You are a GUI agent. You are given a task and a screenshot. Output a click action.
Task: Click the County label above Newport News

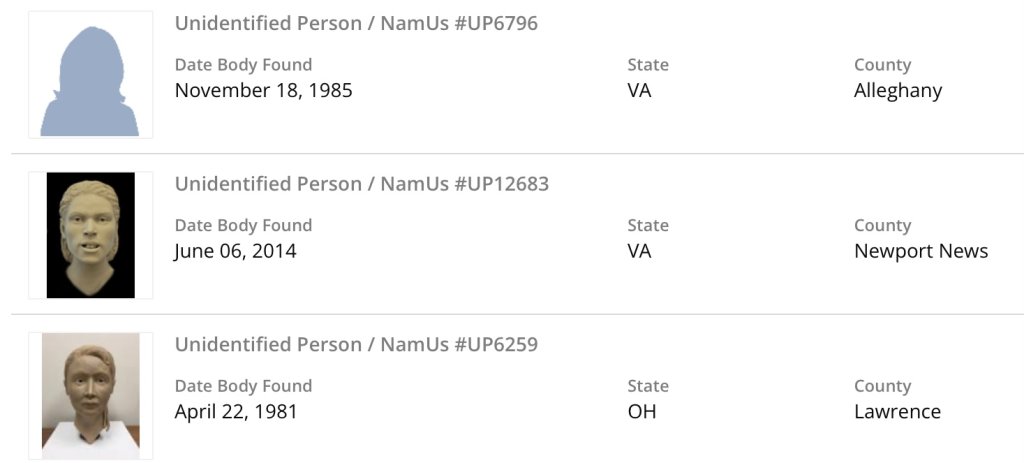(882, 226)
